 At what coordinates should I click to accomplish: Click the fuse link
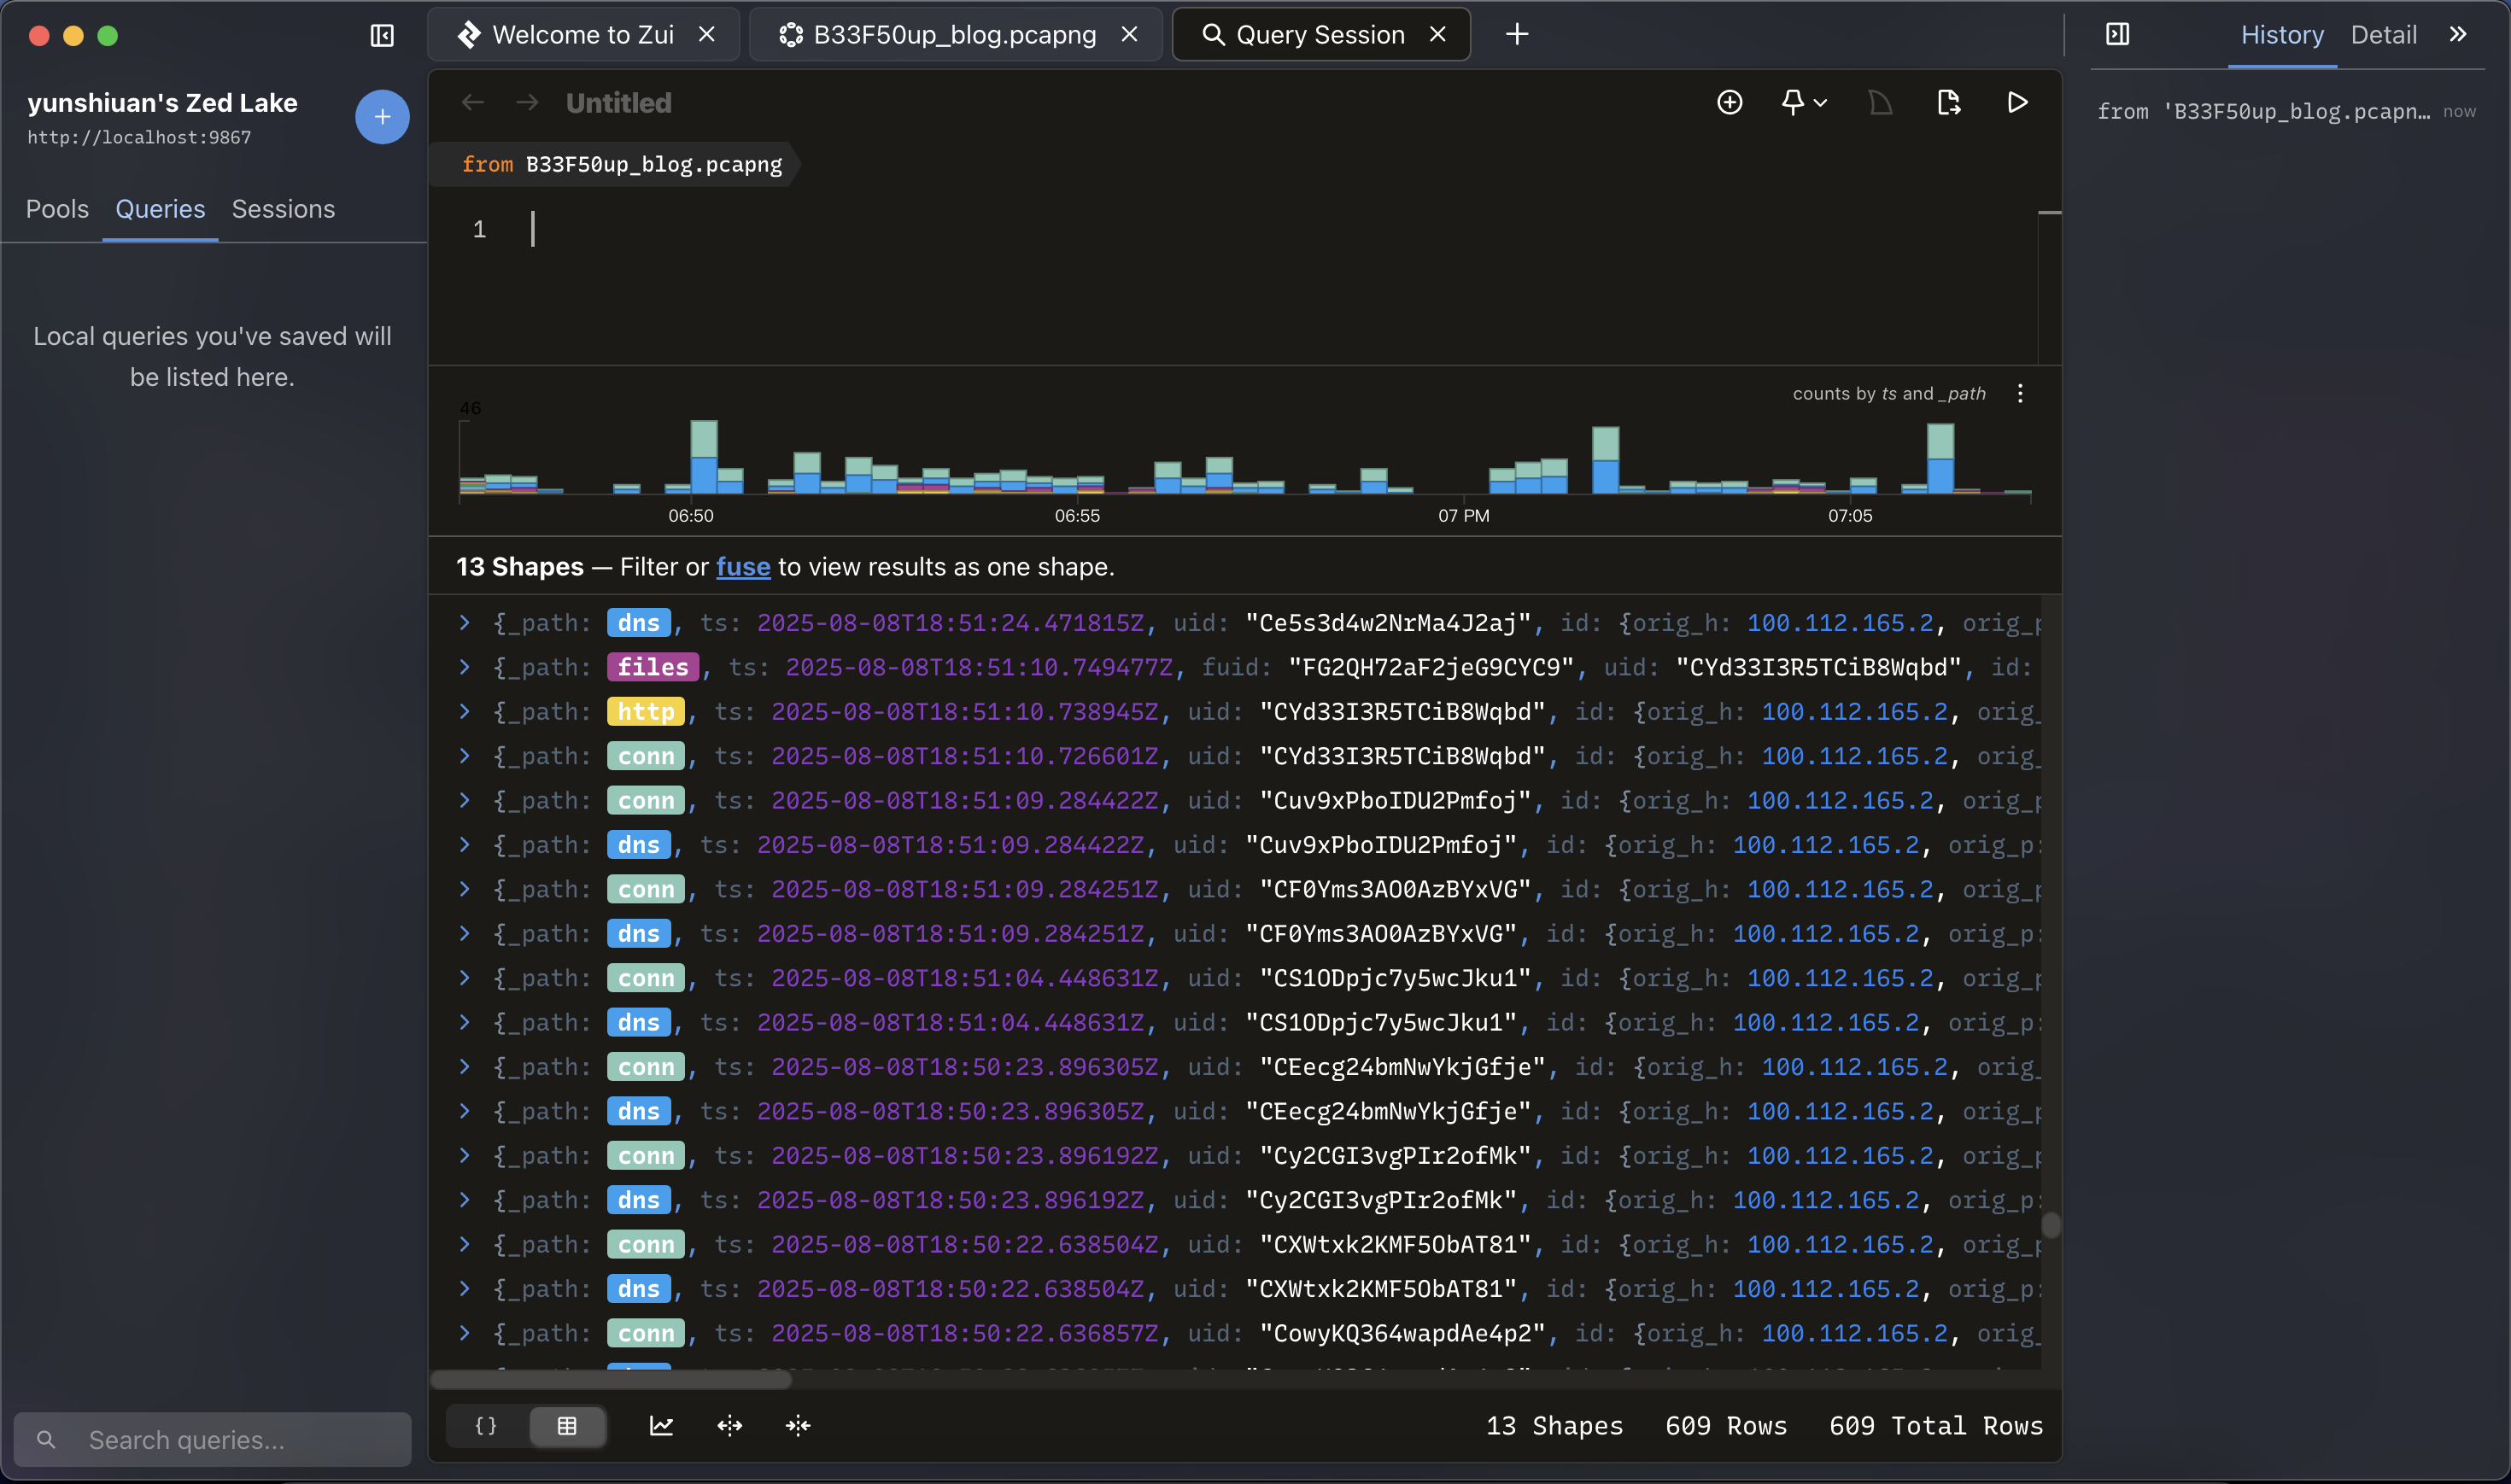click(743, 567)
